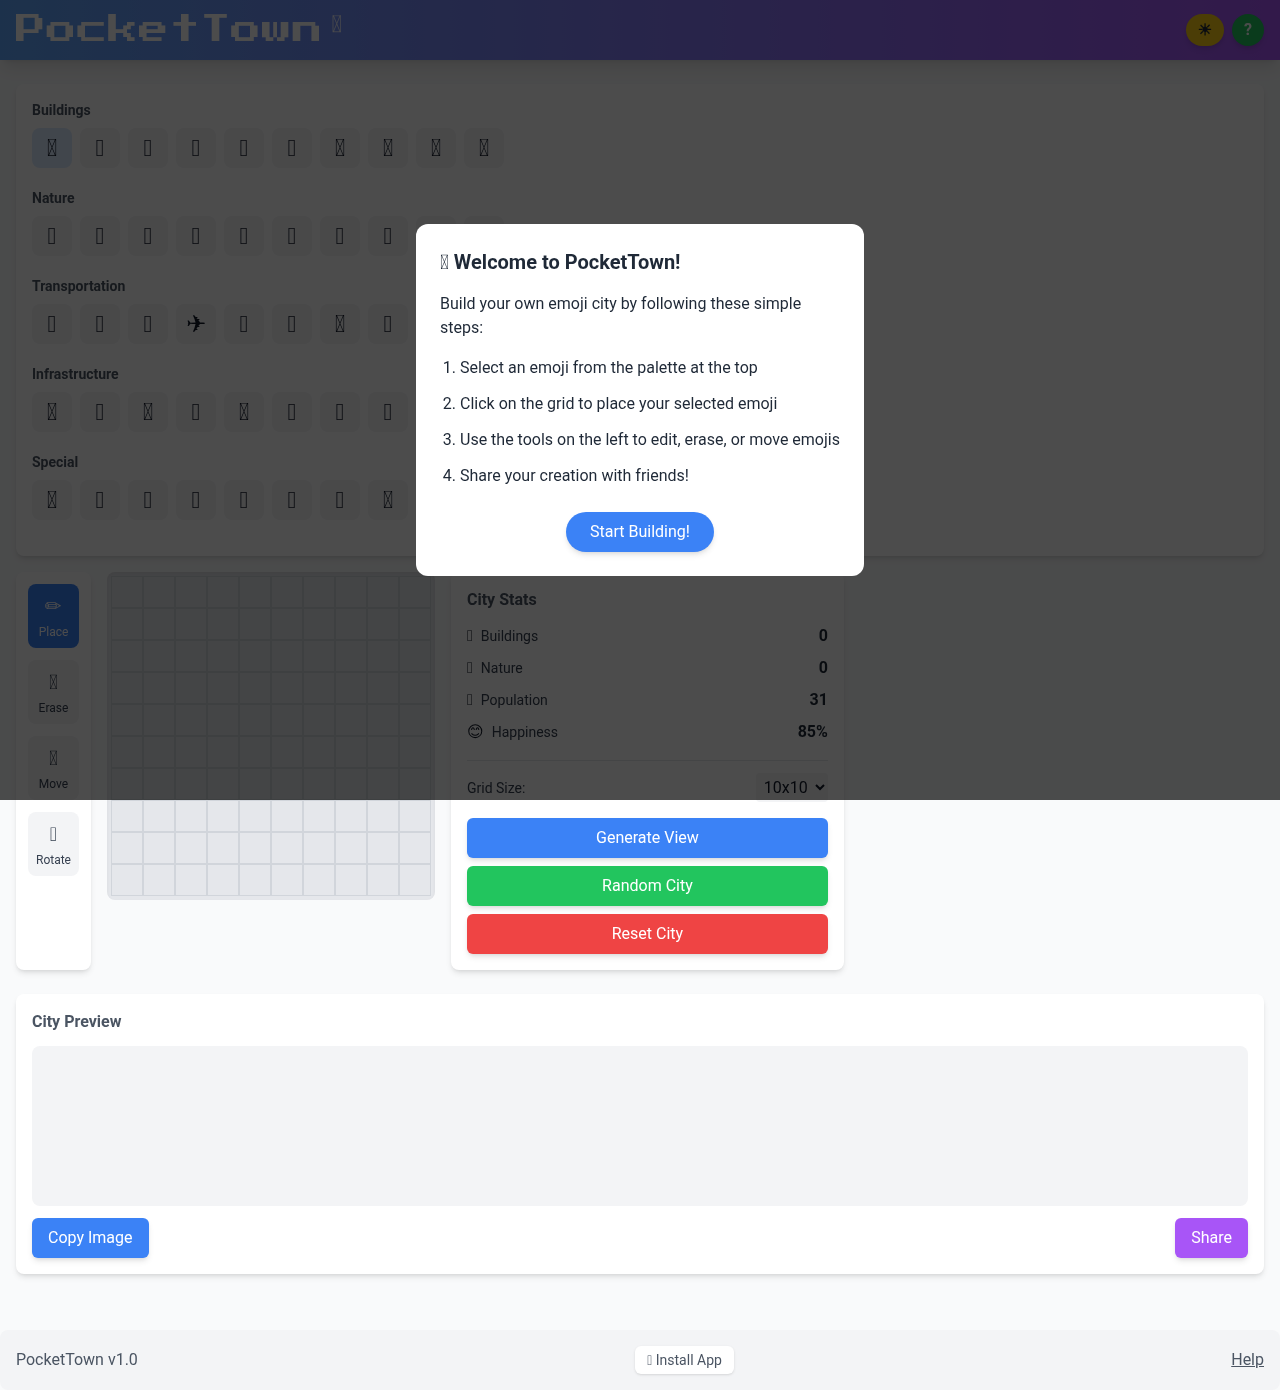Image resolution: width=1280 pixels, height=1390 pixels.
Task: Click the purple Share button
Action: 1211,1238
